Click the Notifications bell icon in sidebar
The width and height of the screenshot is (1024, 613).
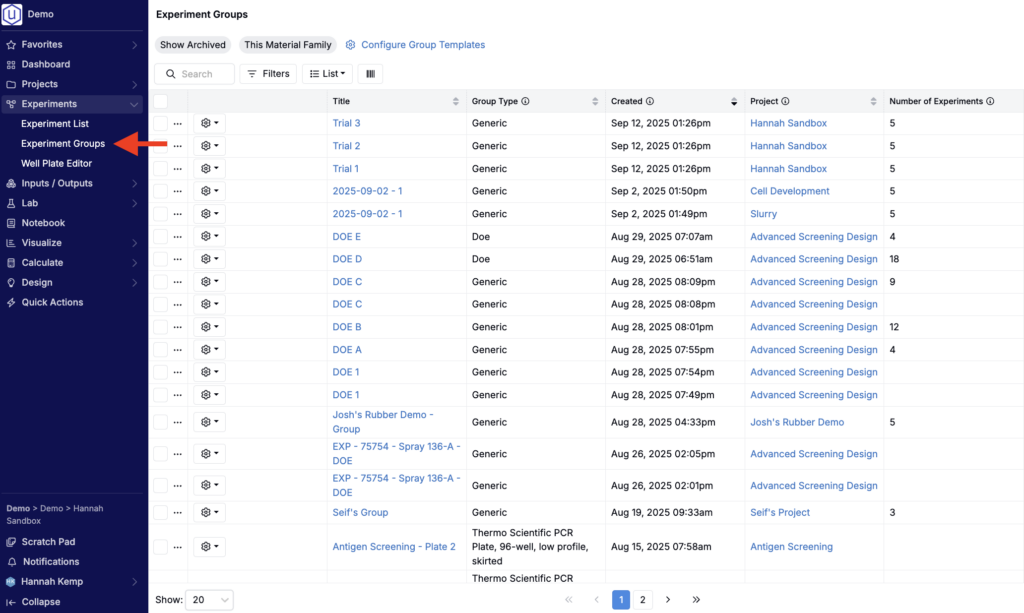coord(12,562)
